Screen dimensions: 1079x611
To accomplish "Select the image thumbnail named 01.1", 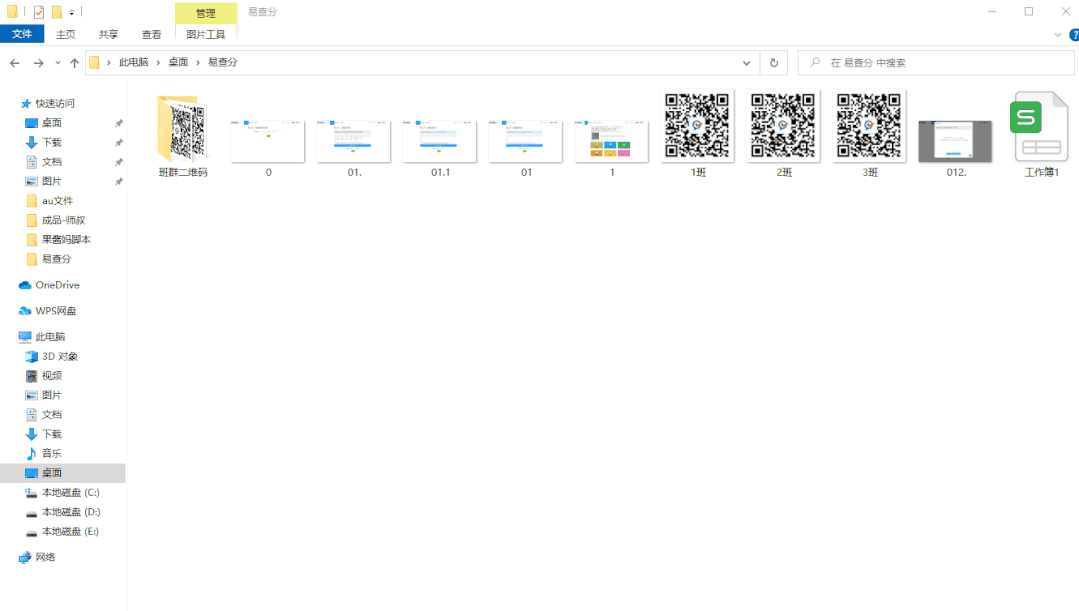I will tap(440, 148).
